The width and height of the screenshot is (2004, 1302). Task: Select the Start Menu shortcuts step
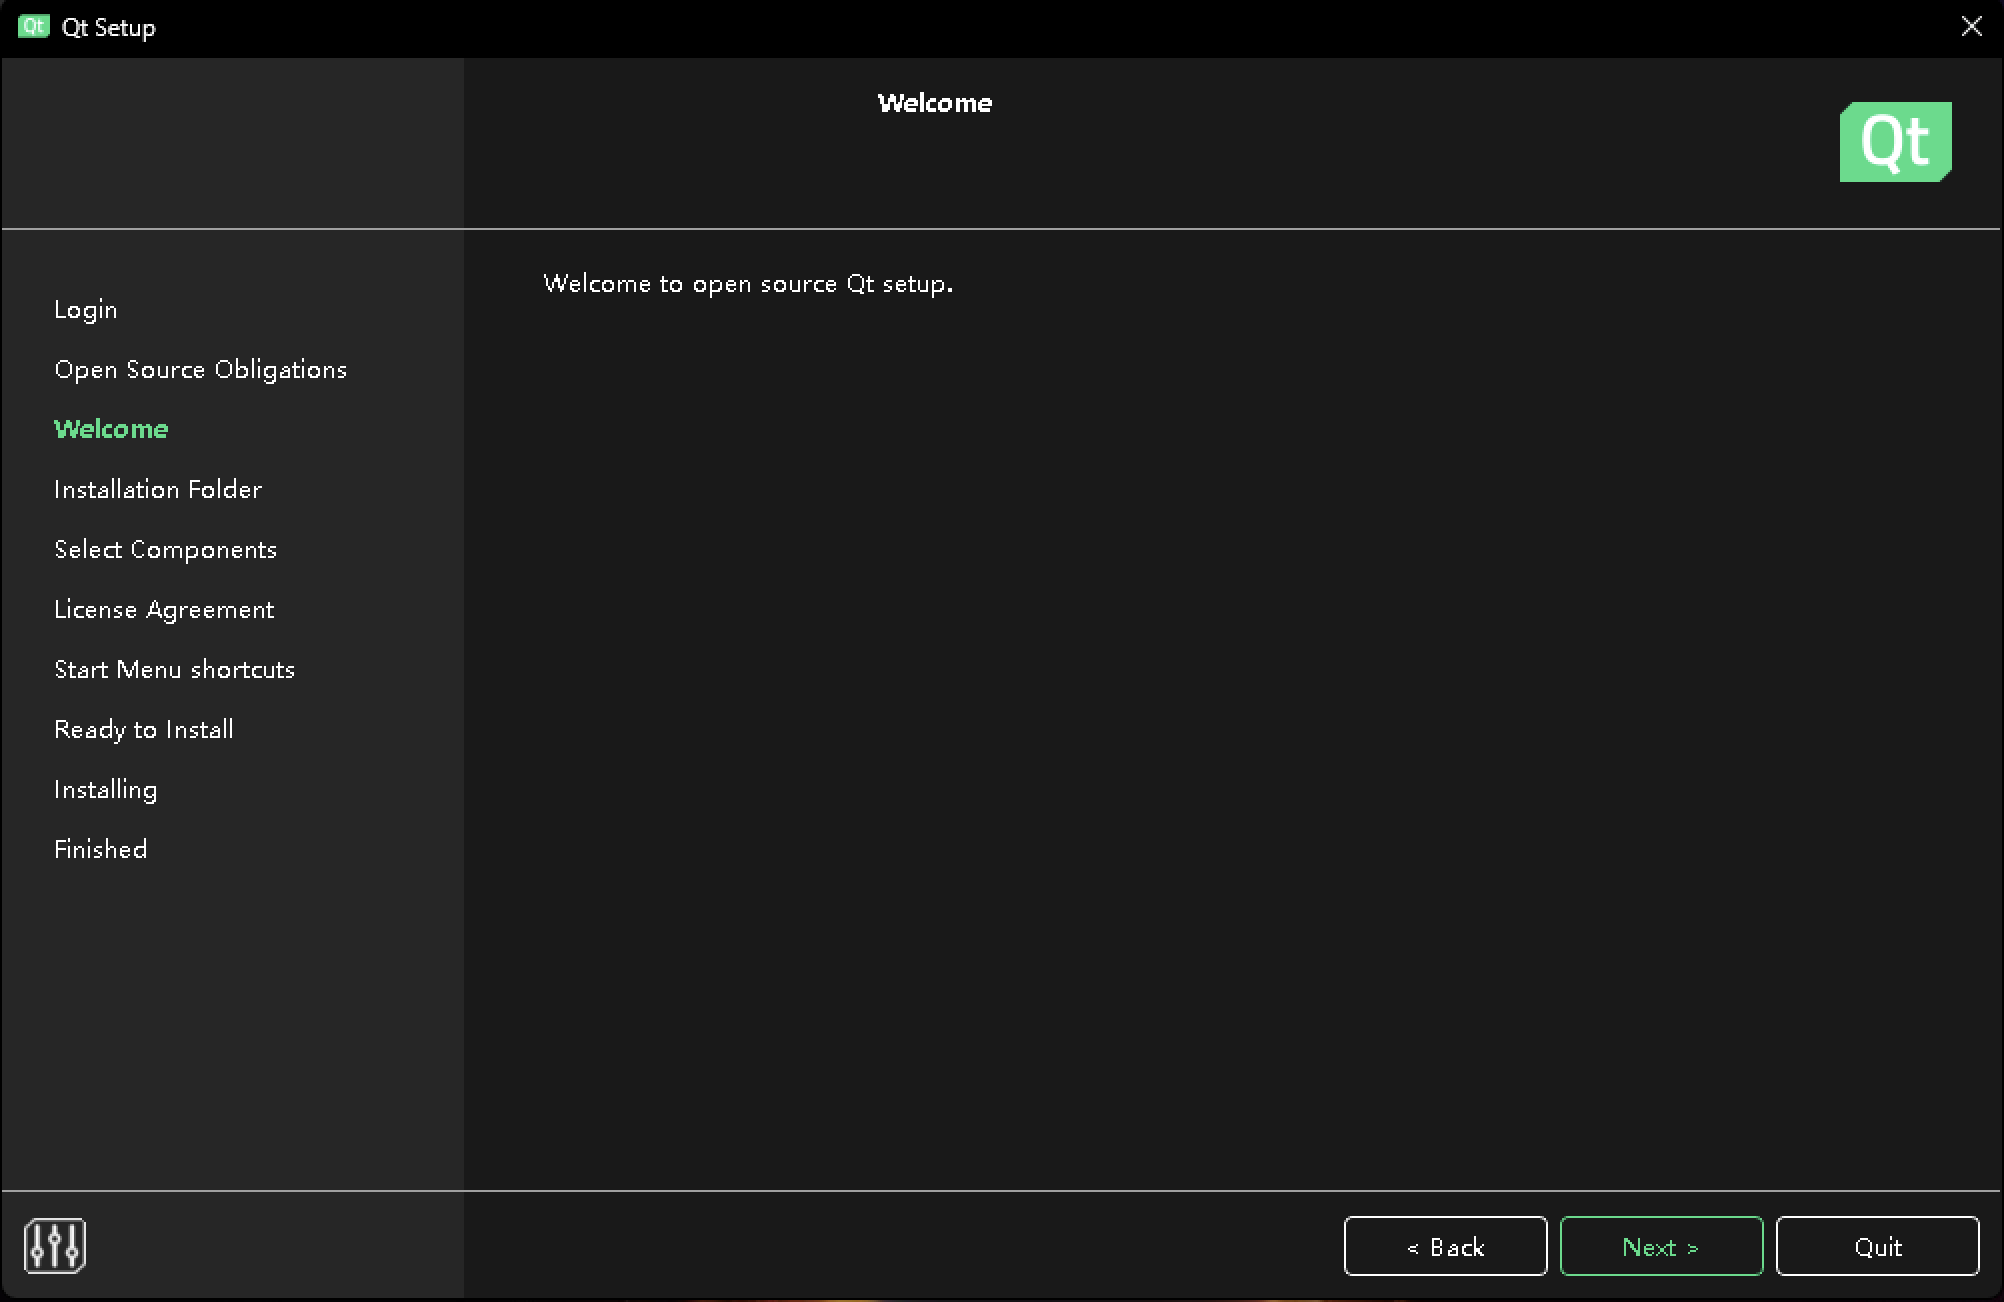[174, 669]
